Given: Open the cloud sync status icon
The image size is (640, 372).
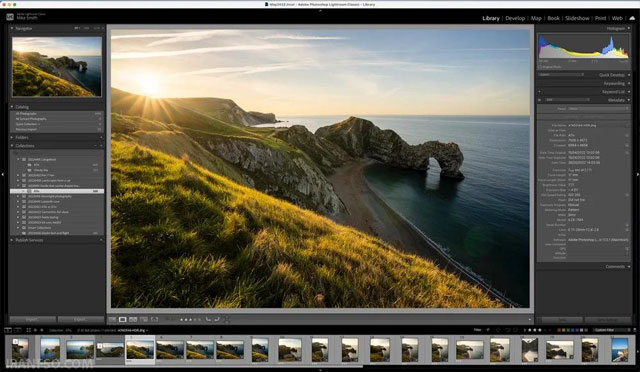Looking at the screenshot, I should point(632,18).
